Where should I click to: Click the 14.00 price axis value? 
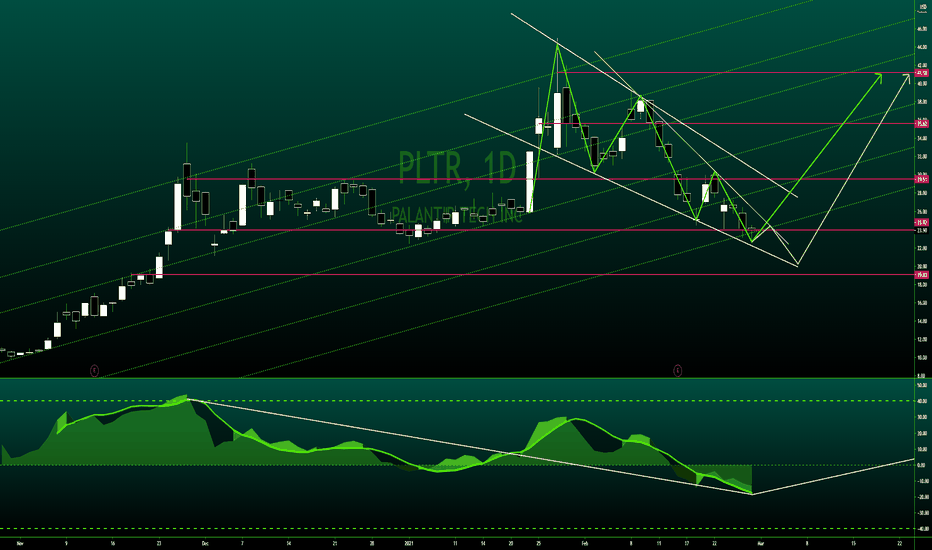[922, 321]
